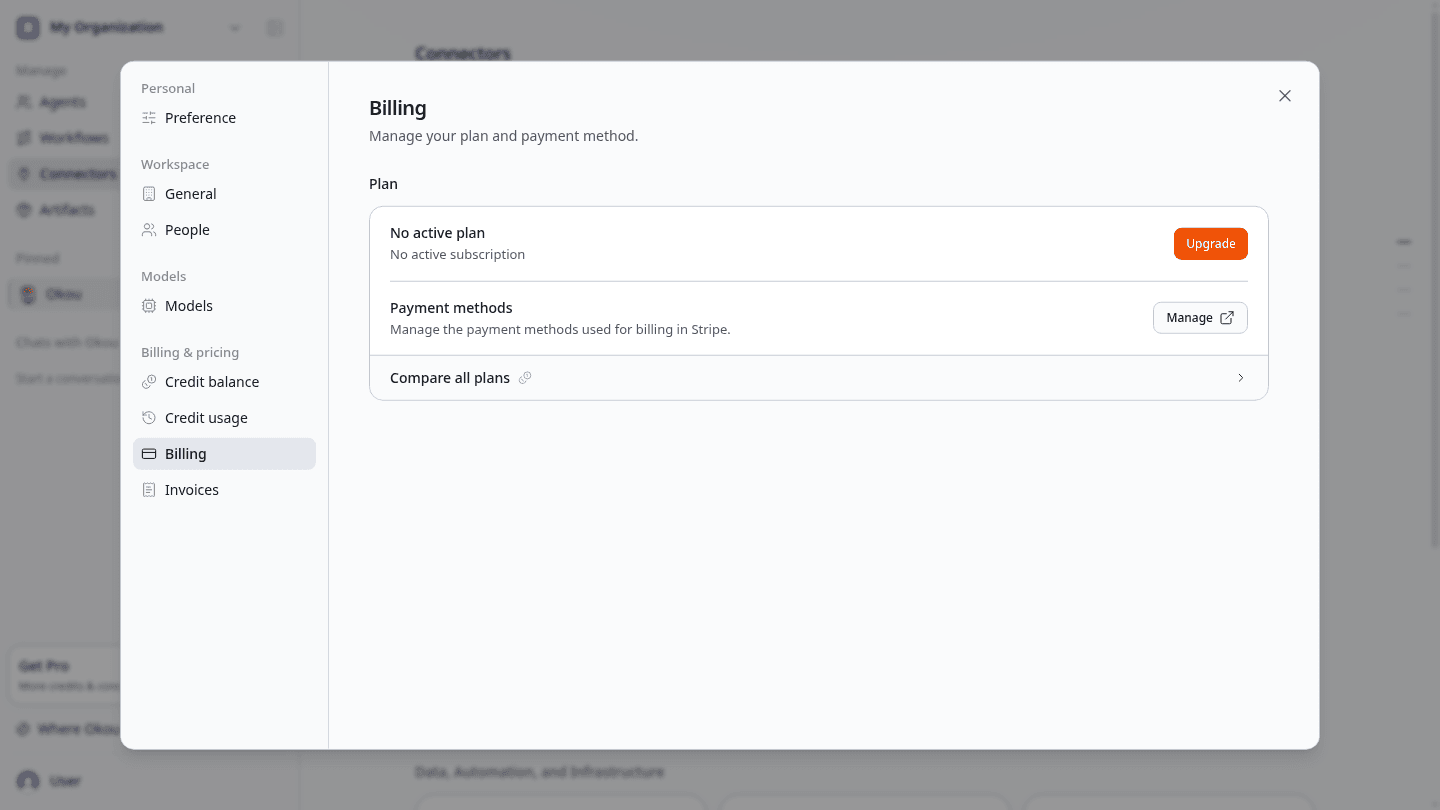Expand the Compare all plans chevron
Viewport: 1440px width, 810px height.
1241,378
